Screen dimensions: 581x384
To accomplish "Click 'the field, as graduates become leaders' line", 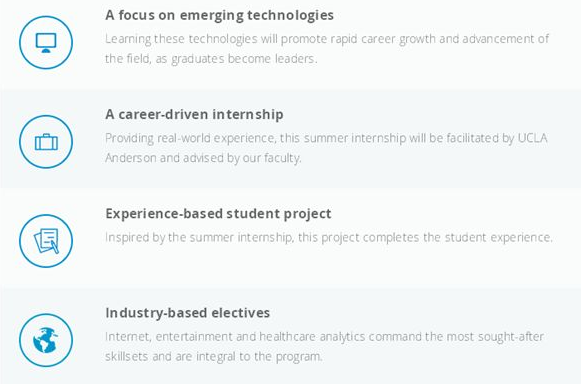I will click(x=211, y=59).
